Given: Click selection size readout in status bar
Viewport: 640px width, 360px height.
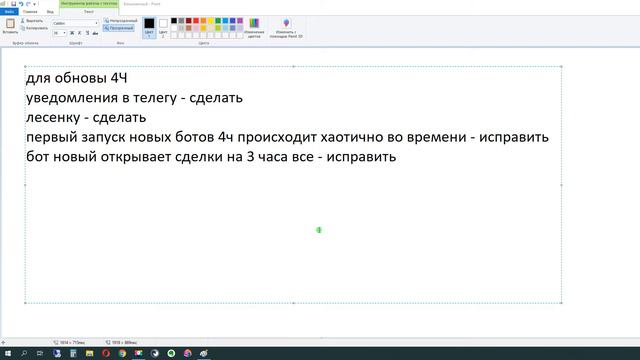Looking at the screenshot, I should (69, 342).
